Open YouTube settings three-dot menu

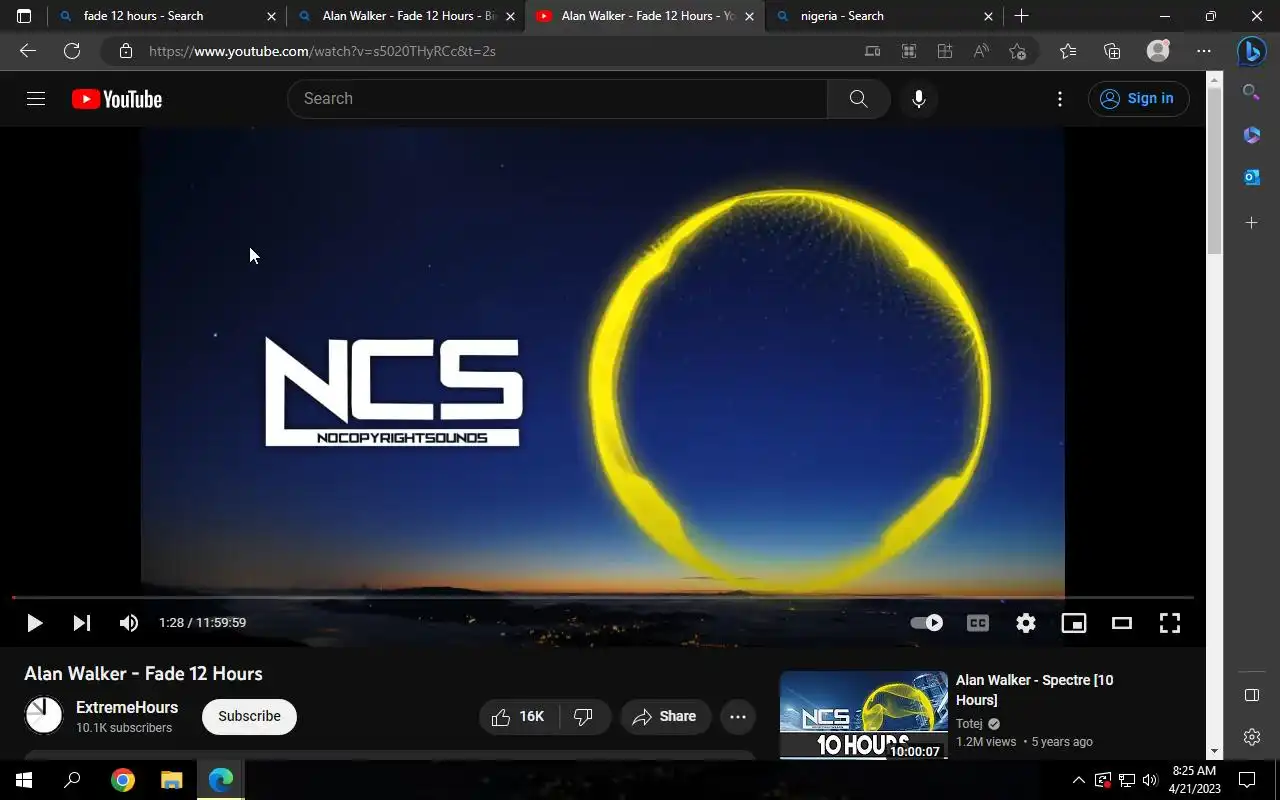click(x=1060, y=98)
